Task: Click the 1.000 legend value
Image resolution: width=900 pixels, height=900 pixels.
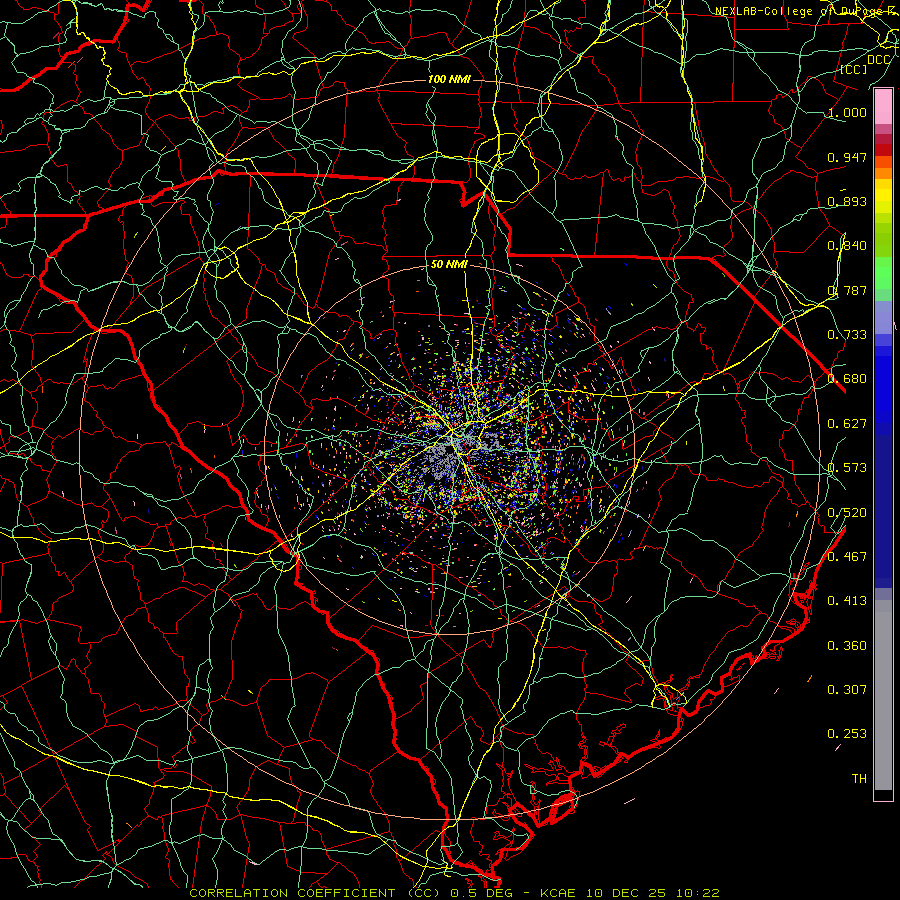Action: coord(847,113)
